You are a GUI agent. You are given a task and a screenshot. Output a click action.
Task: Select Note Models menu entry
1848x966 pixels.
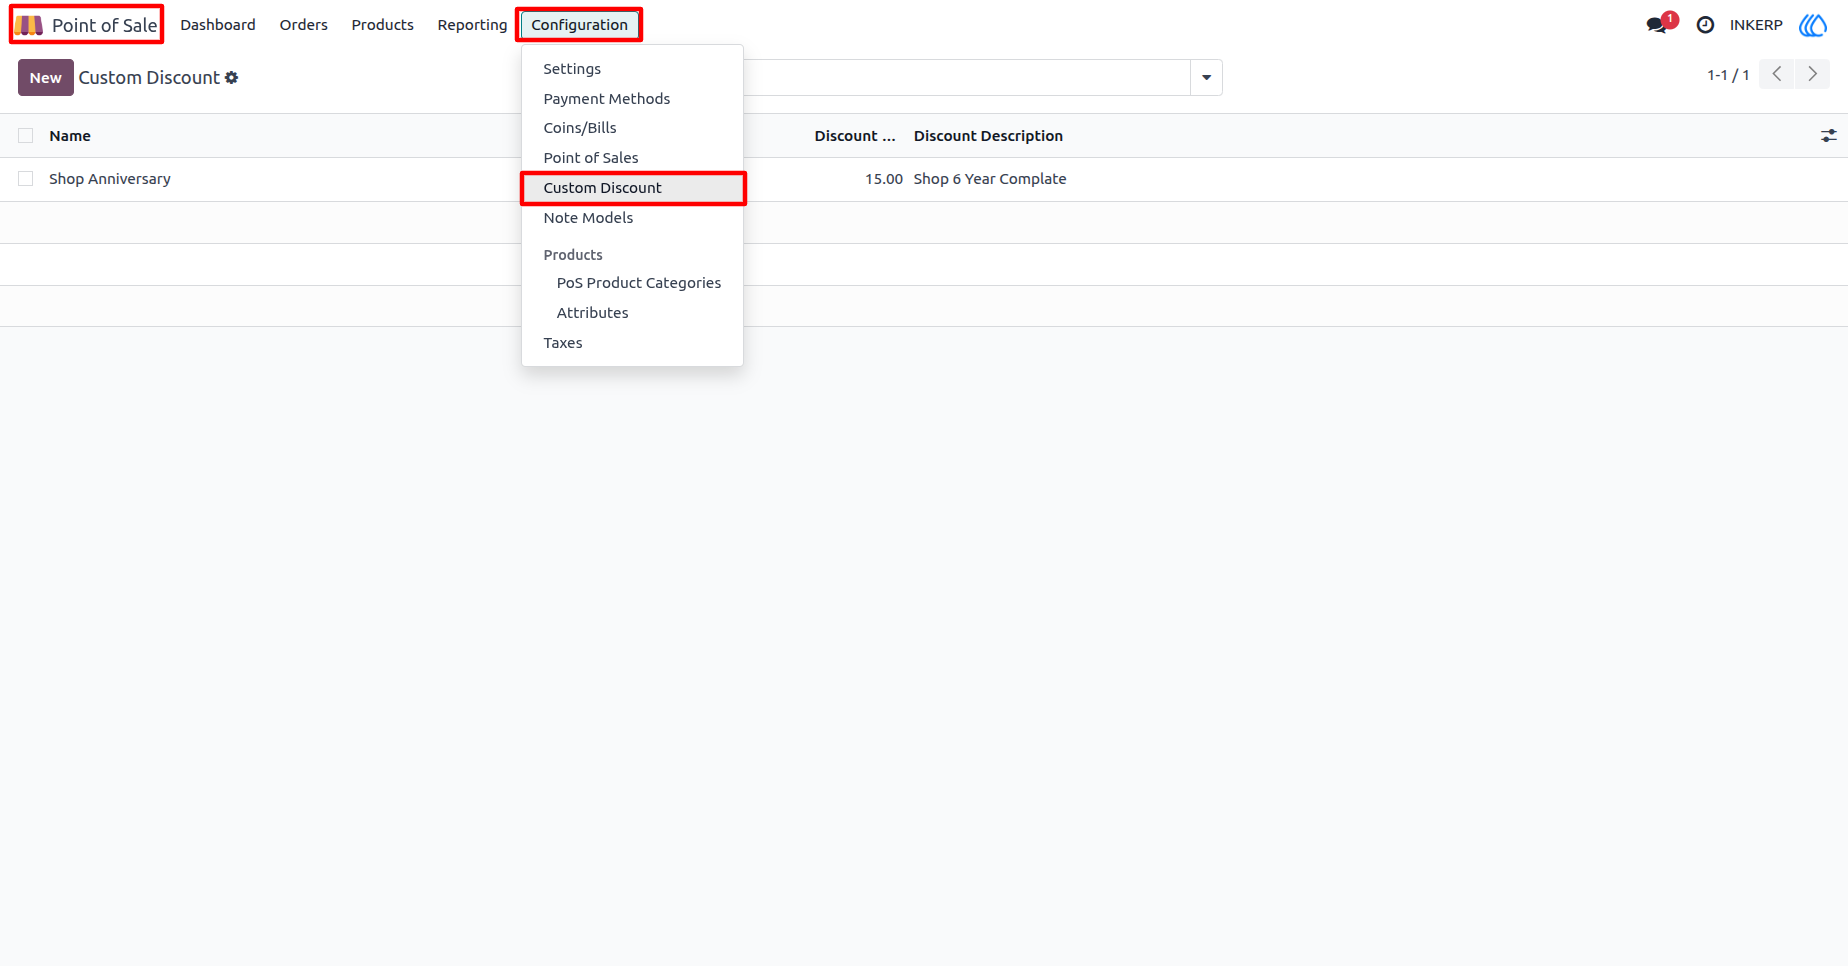pos(632,218)
